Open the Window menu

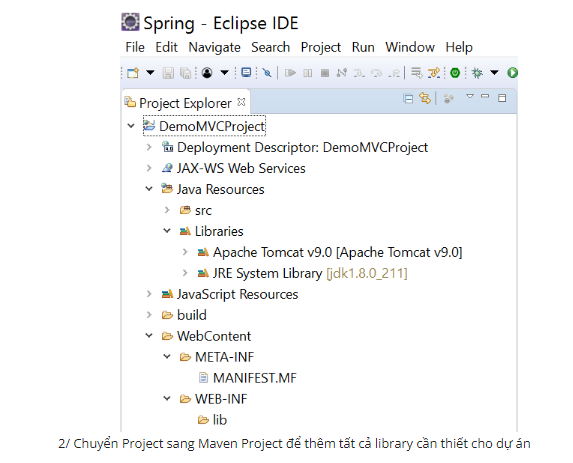point(410,47)
